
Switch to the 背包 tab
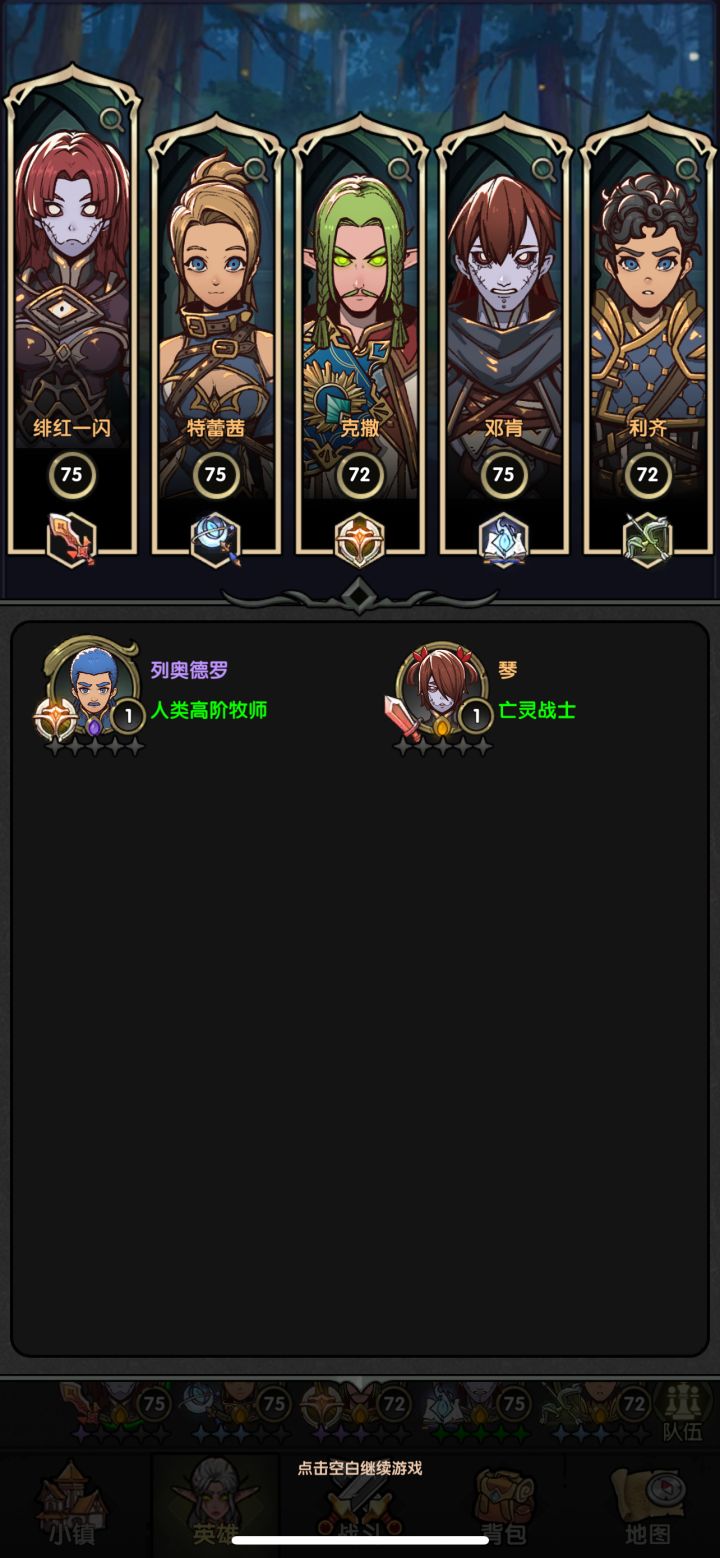coord(504,1505)
